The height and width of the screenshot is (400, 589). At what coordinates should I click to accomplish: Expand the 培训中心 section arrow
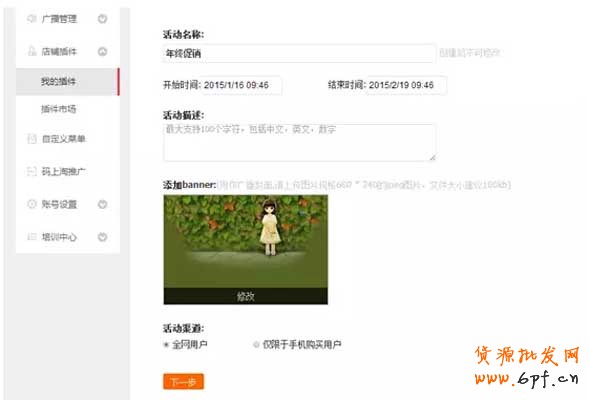click(103, 237)
